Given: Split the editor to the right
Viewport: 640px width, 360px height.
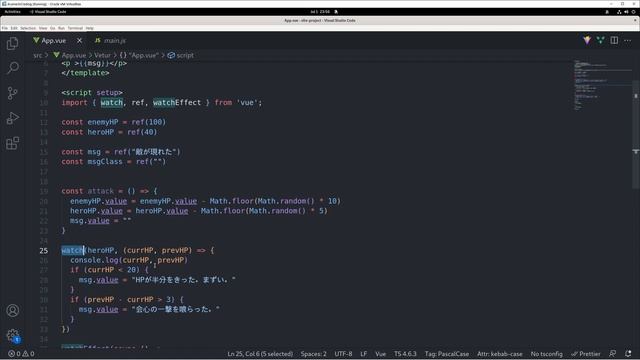Looking at the screenshot, I should 614,40.
